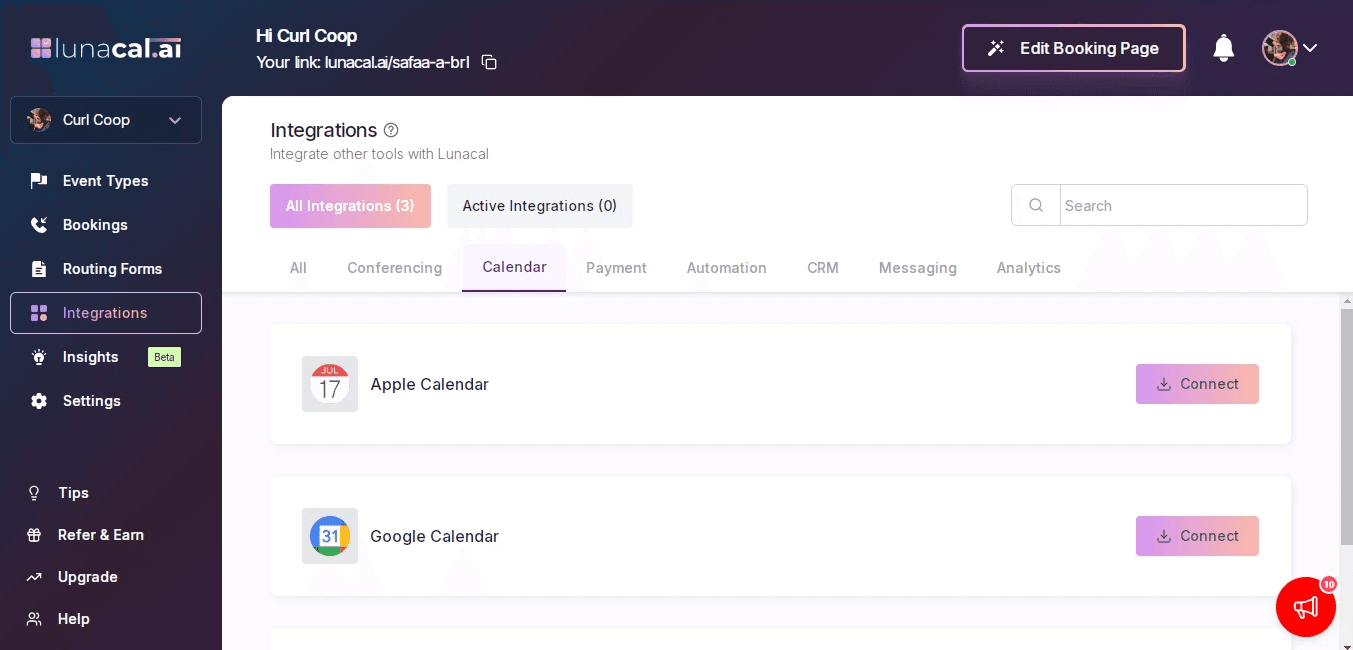
Task: Click the magic wand icon in Edit Booking Page
Action: click(996, 48)
